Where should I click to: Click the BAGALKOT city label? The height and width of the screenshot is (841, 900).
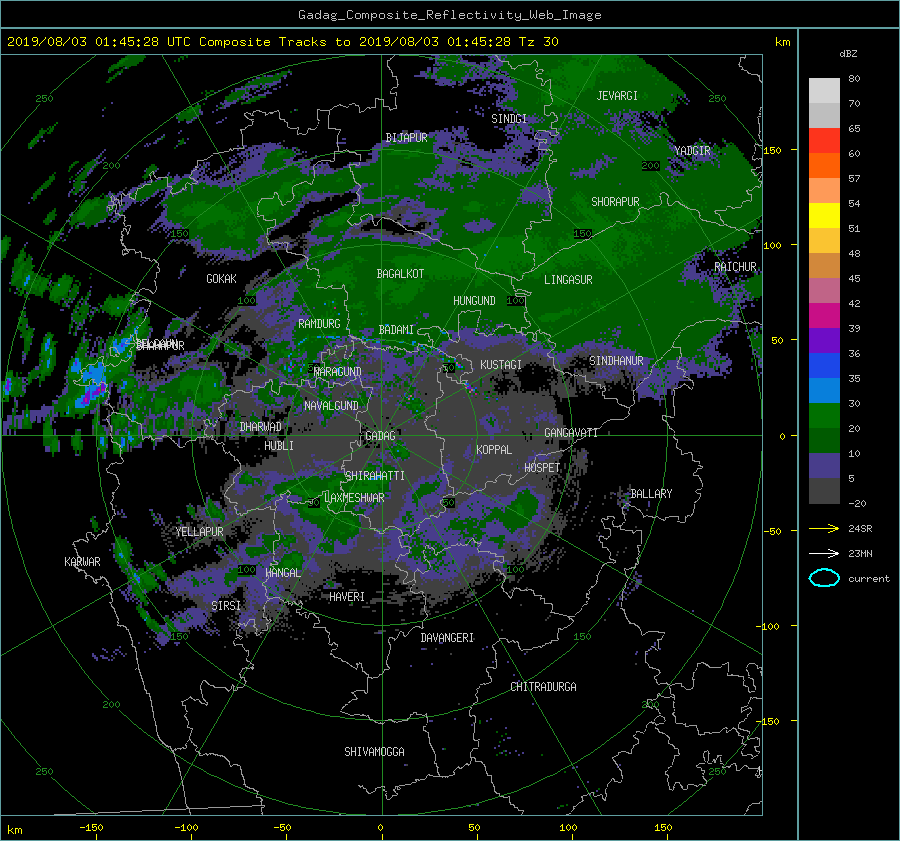tap(400, 274)
